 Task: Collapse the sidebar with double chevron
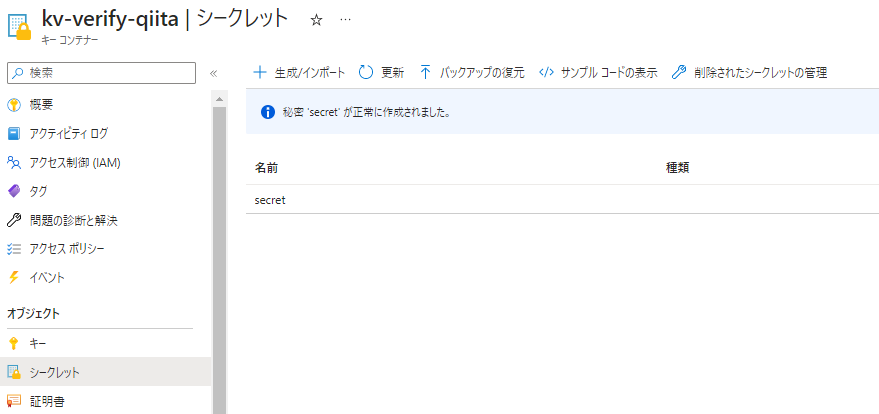coord(213,73)
